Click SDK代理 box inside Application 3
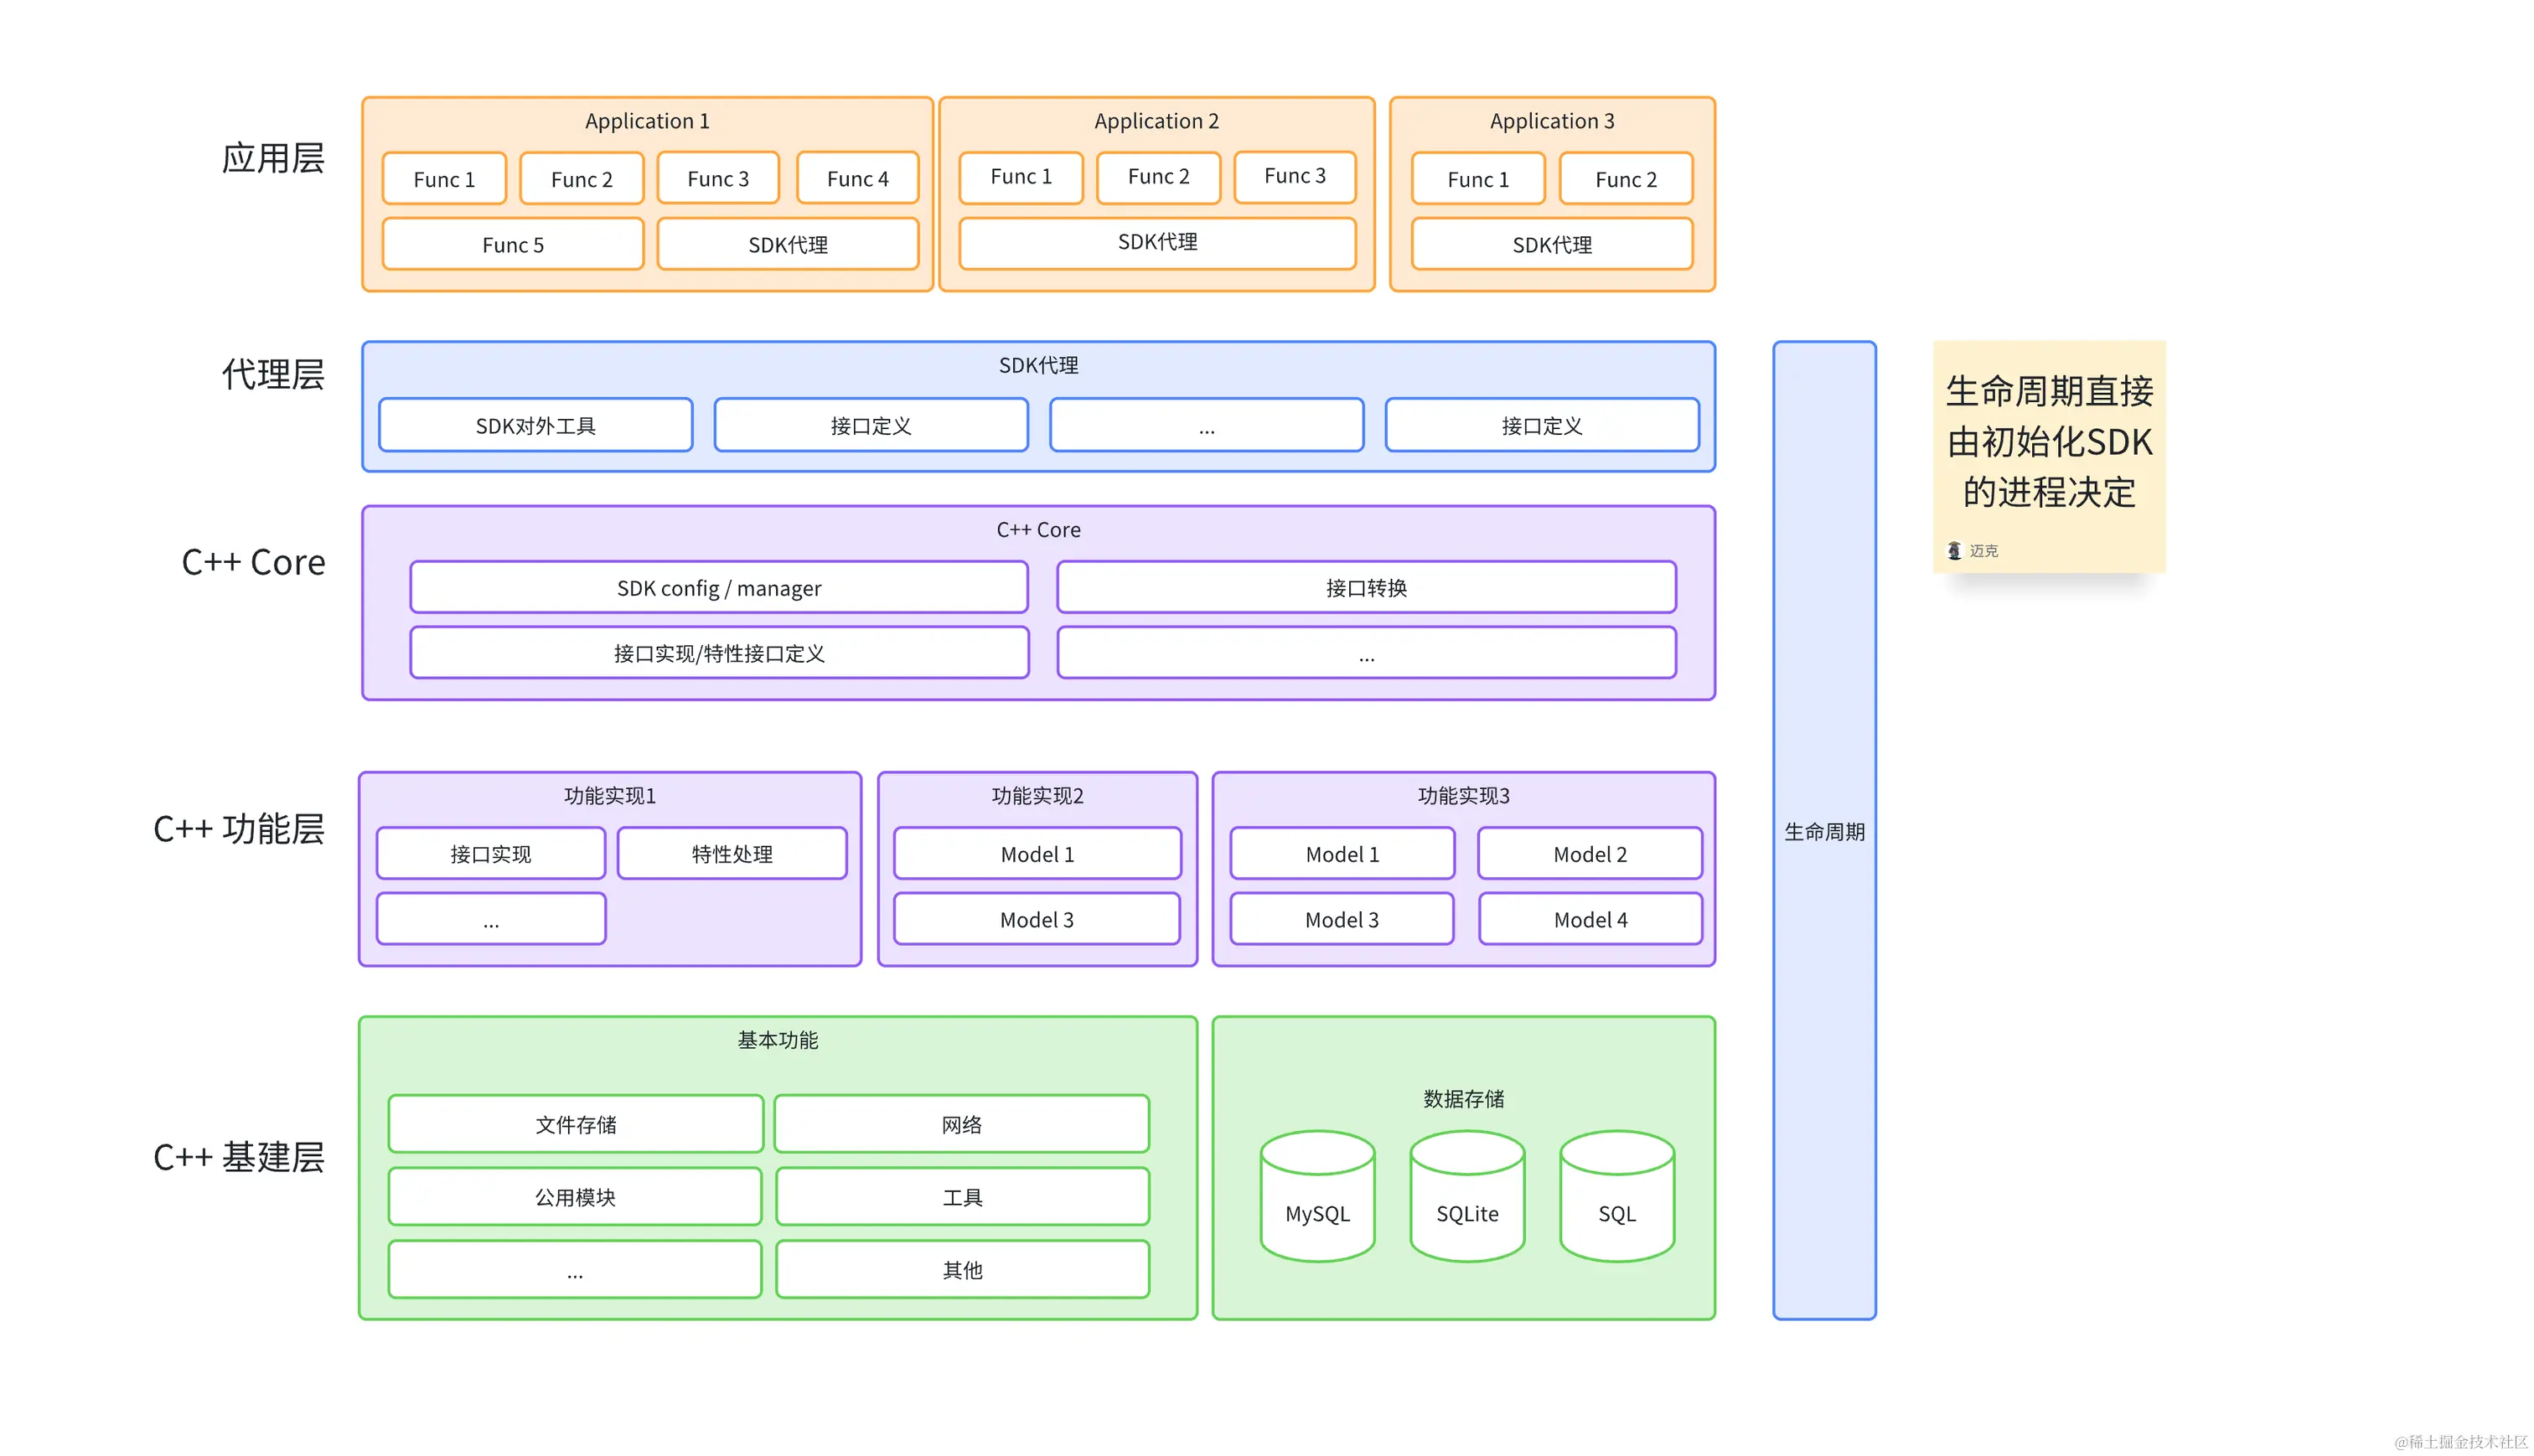This screenshot has height=1456, width=2534. tap(1552, 245)
